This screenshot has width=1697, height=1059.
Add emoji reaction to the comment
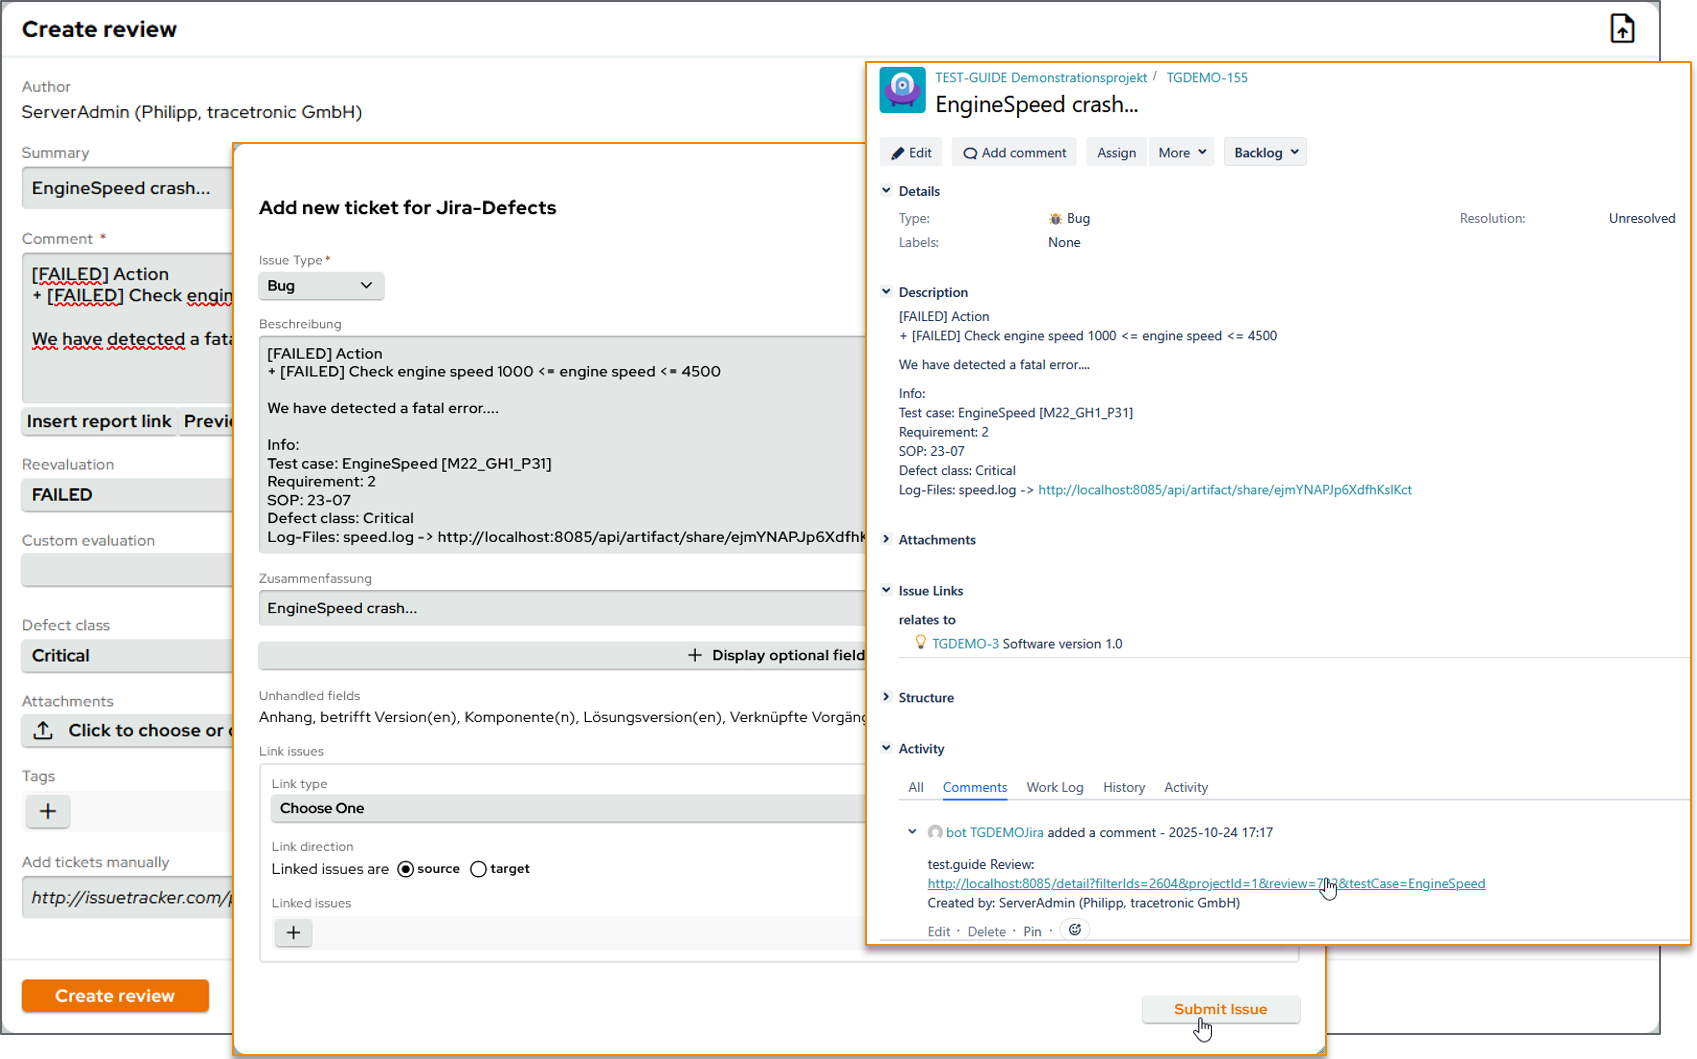pyautogui.click(x=1075, y=930)
